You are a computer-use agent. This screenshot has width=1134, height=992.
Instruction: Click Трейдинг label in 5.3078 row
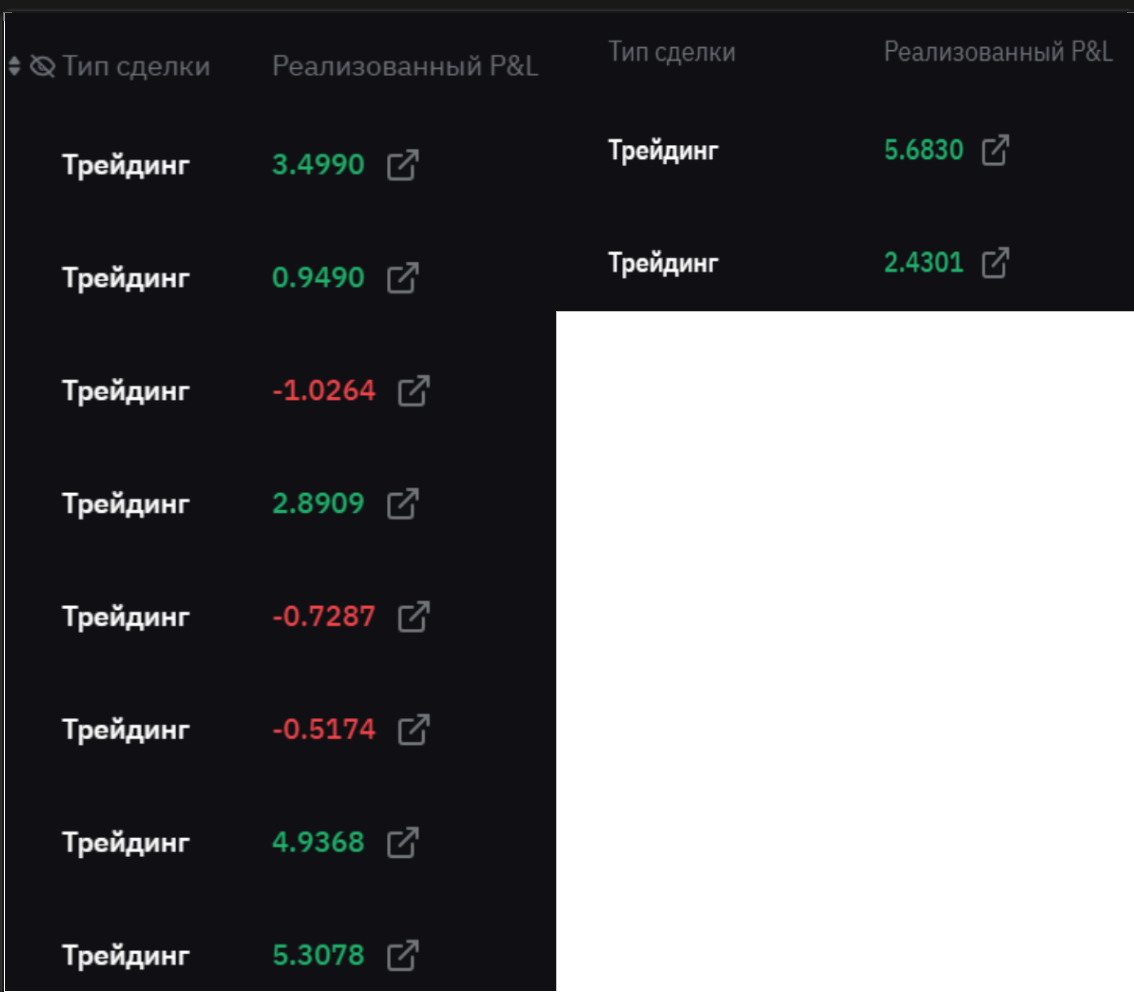[x=126, y=956]
